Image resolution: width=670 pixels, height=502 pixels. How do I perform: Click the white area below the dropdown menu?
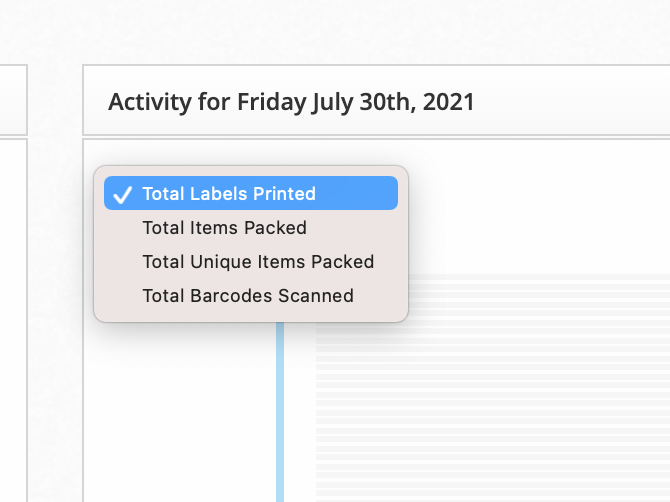tap(180, 410)
